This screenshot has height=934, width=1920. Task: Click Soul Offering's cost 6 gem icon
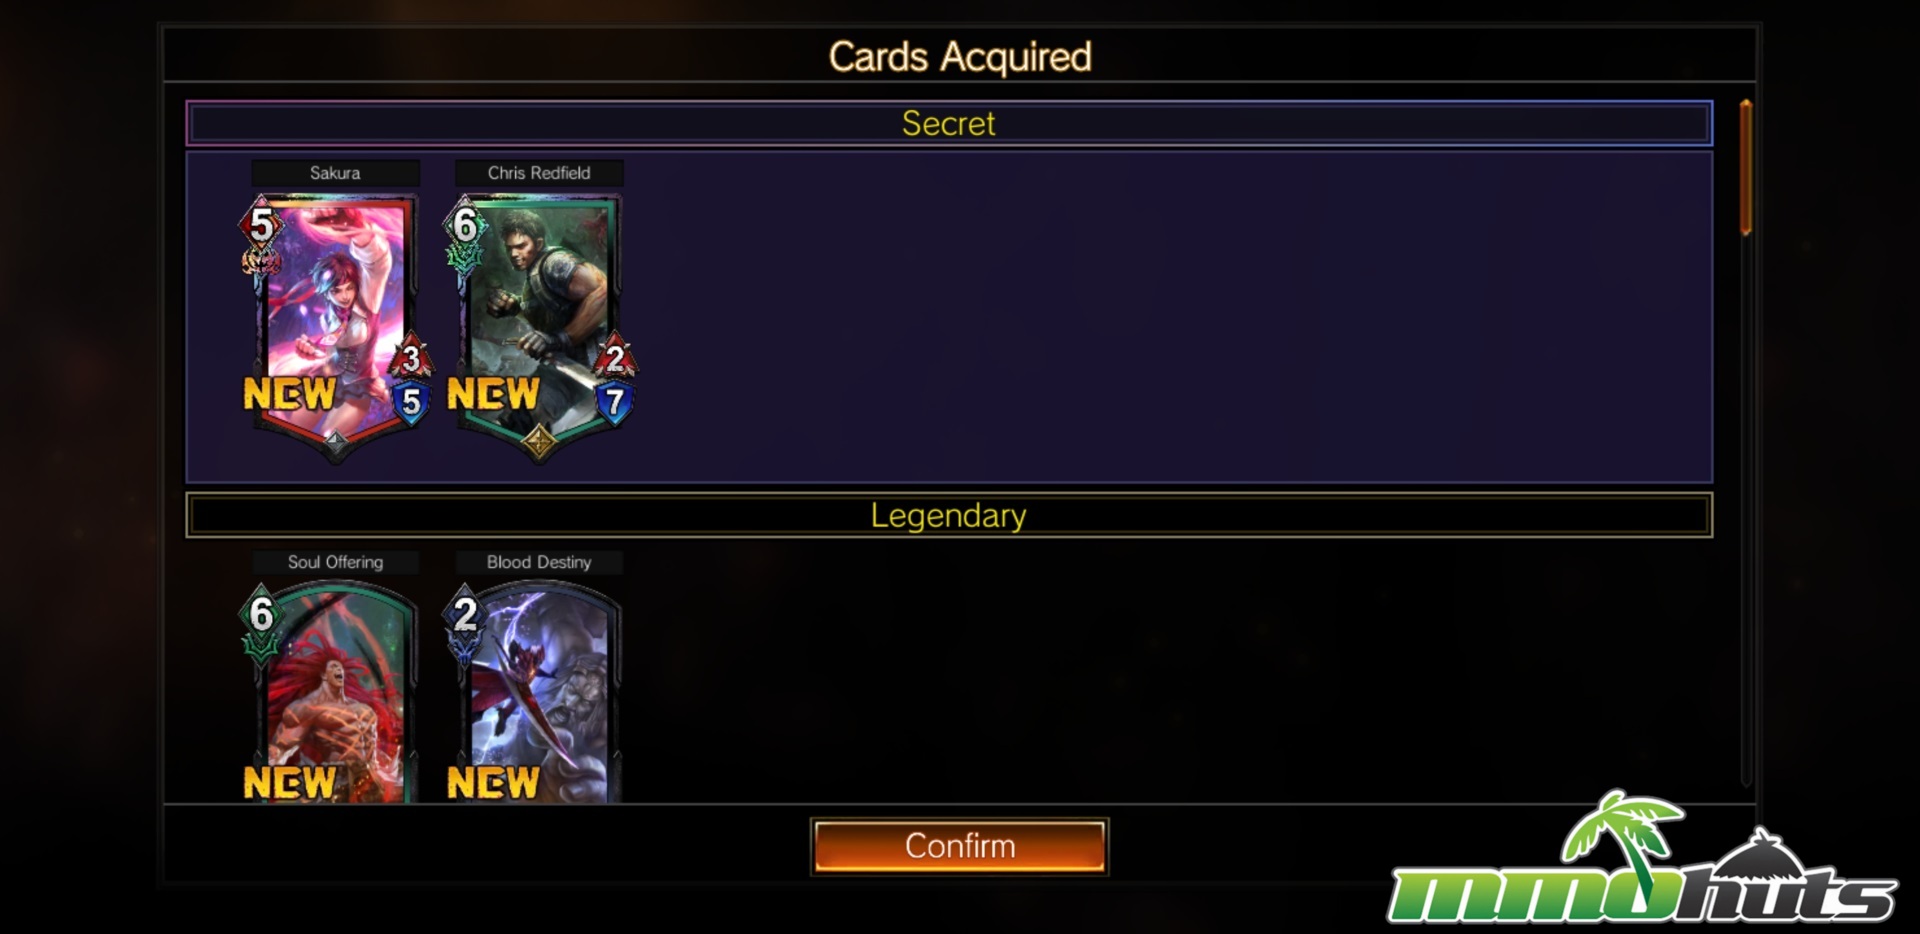click(x=261, y=613)
